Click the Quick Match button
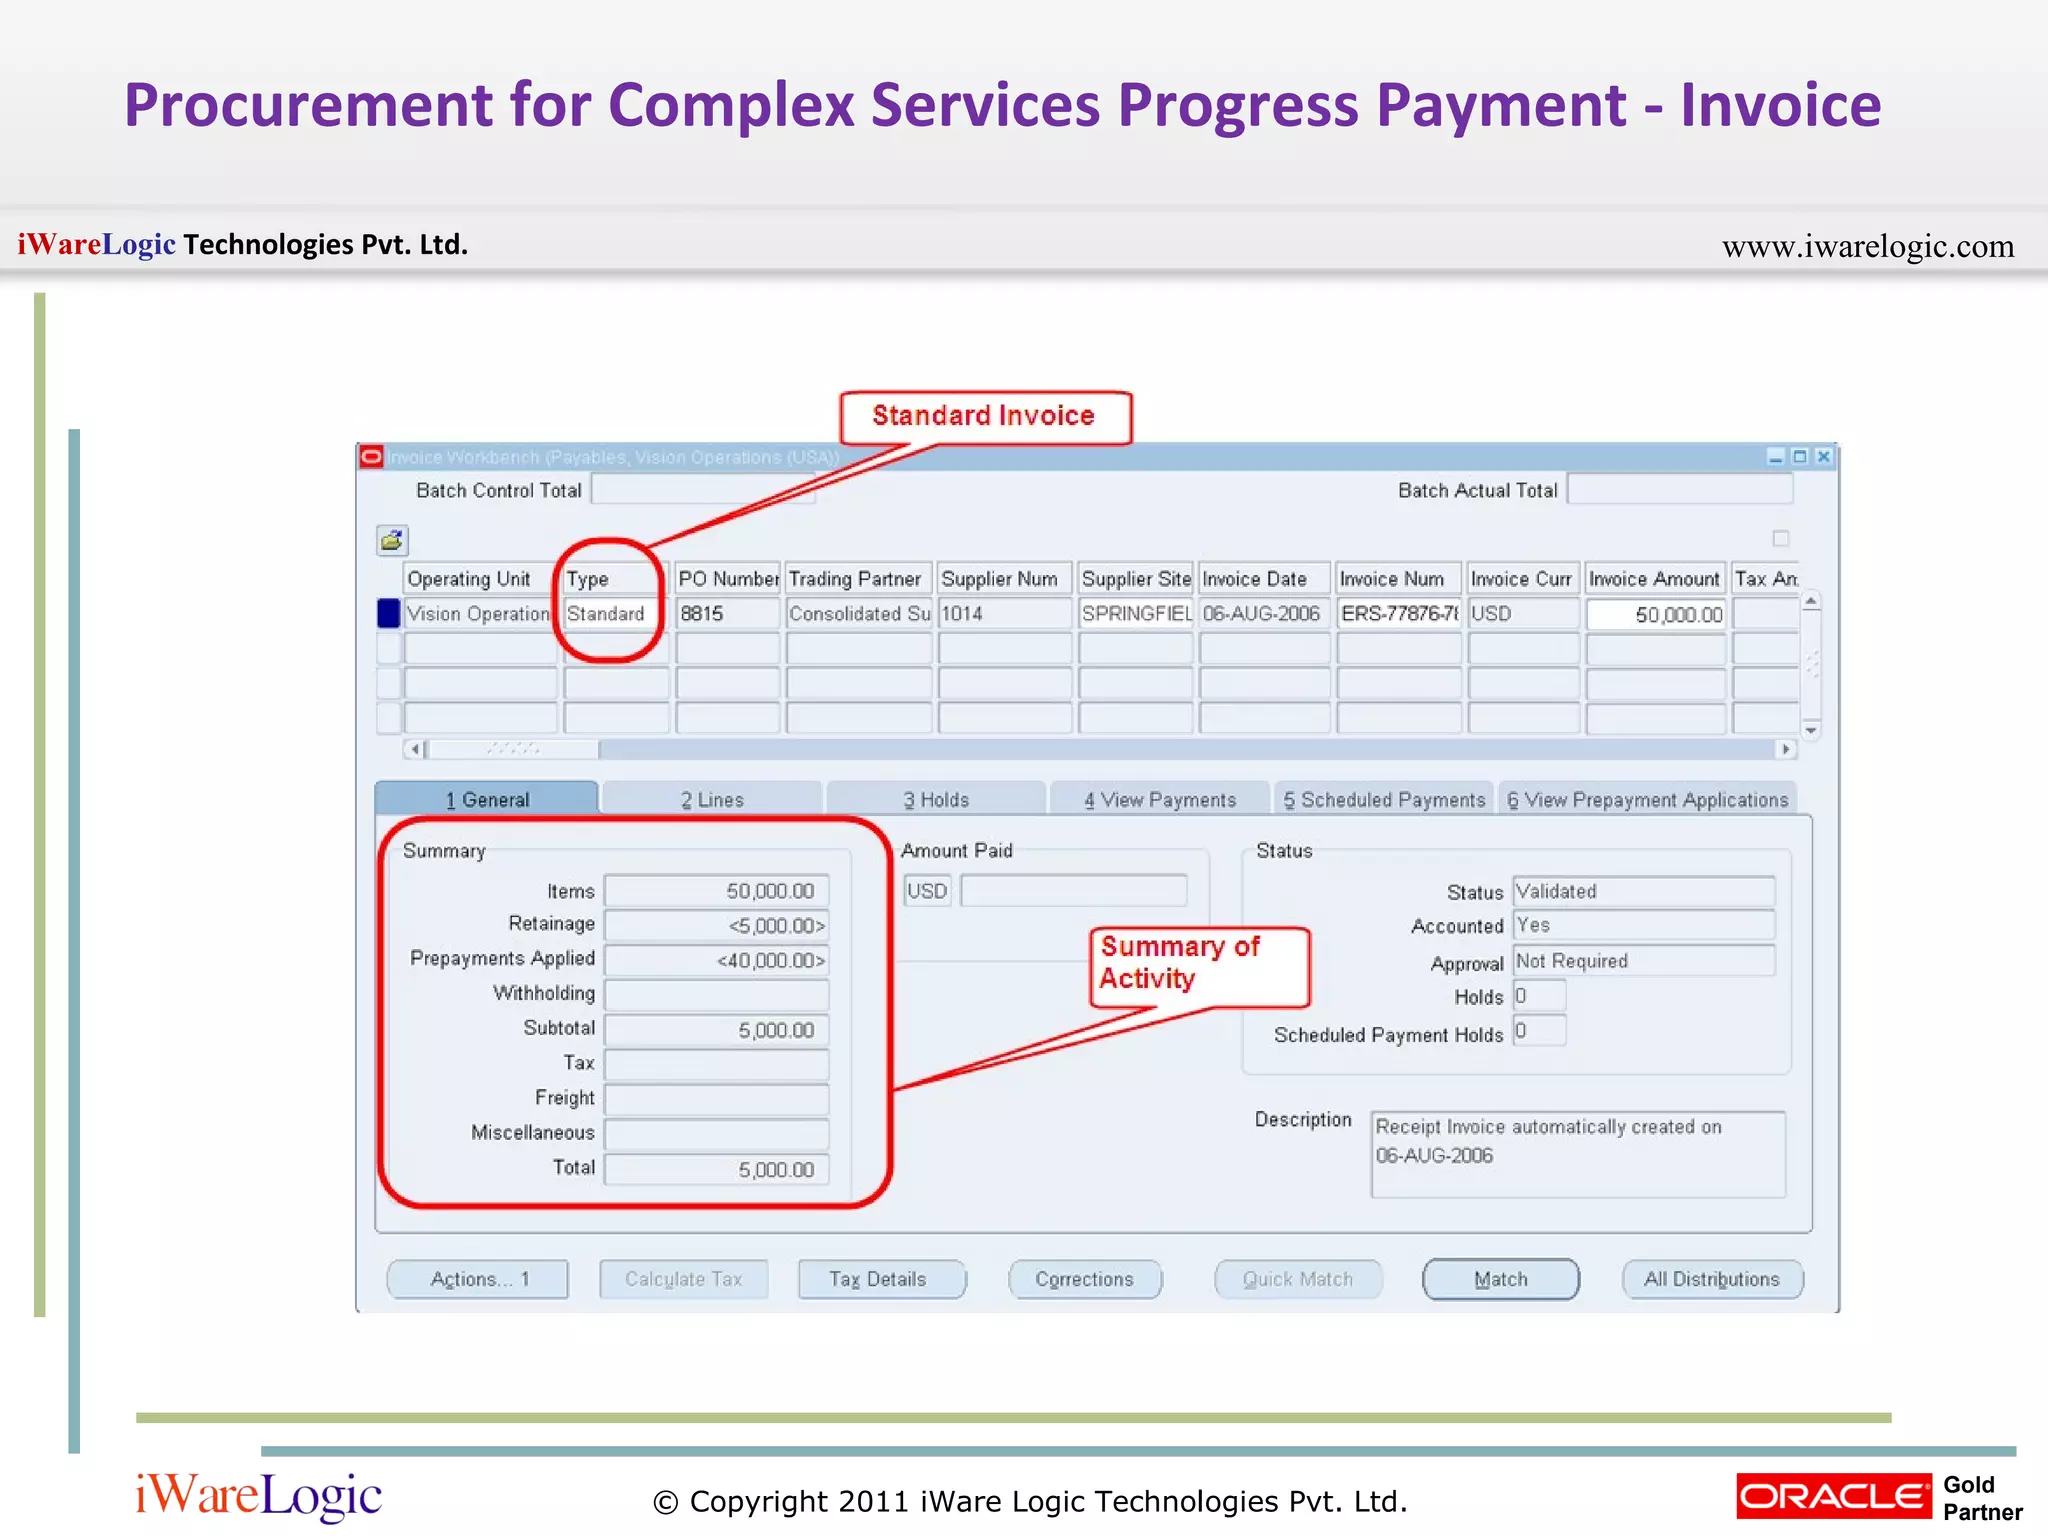Viewport: 2048px width, 1536px height. point(1298,1279)
